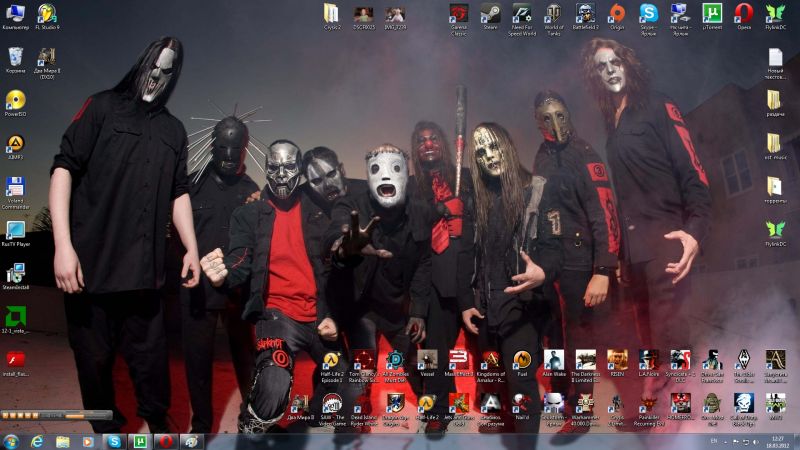The image size is (800, 450).
Task: Open Windows Explorer from the taskbar
Action: coord(63,442)
